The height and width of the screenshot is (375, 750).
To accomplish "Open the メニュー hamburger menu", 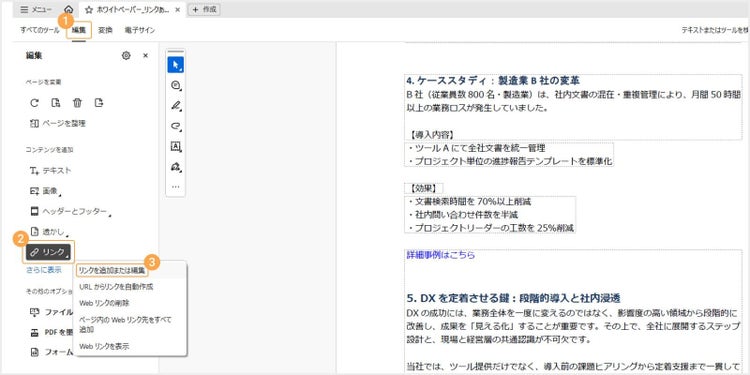I will pos(36,10).
